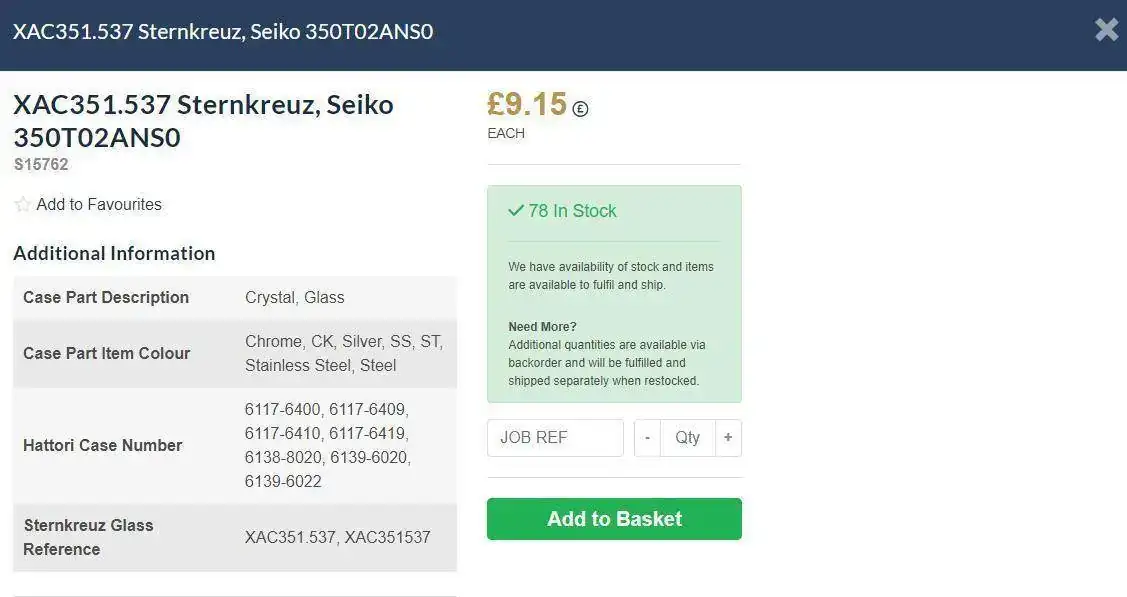The width and height of the screenshot is (1127, 597).
Task: Click the Add to Favourites link text
Action: [x=99, y=204]
